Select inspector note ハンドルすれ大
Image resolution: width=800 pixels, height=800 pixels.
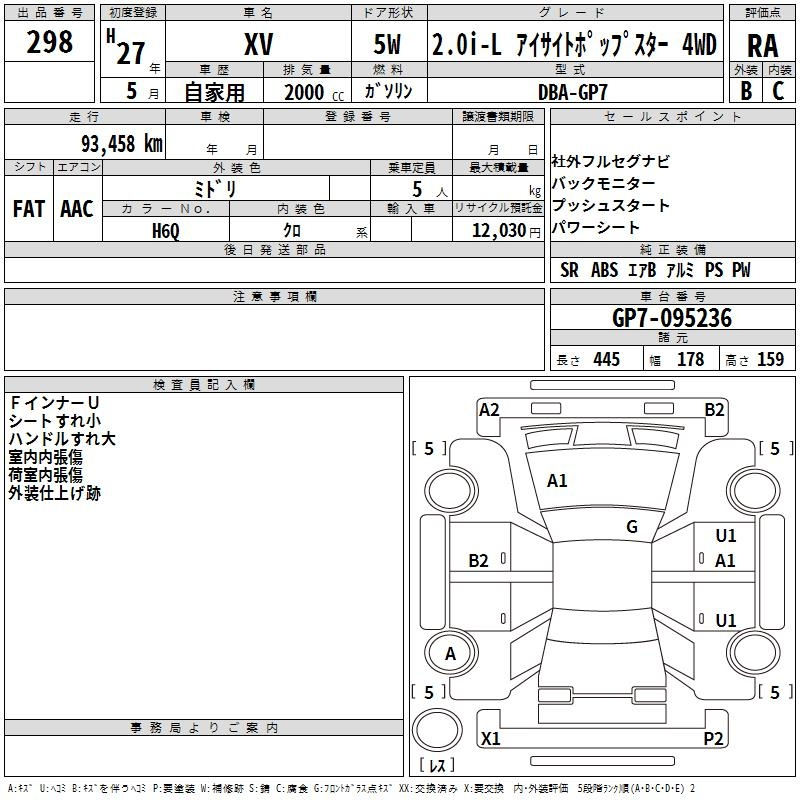tap(62, 439)
